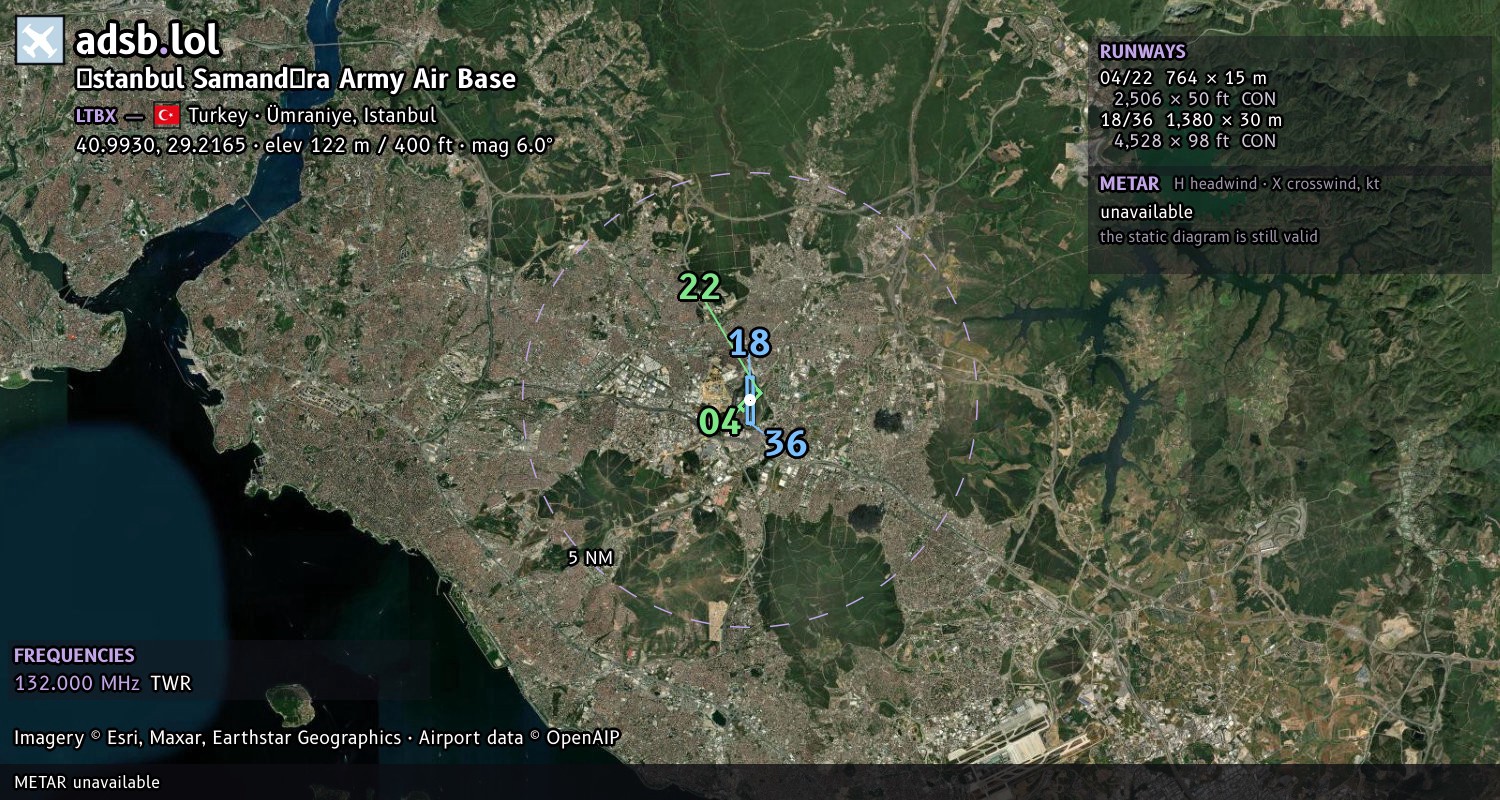Viewport: 1500px width, 800px height.
Task: Click the 5 NM range ring label
Action: click(590, 558)
